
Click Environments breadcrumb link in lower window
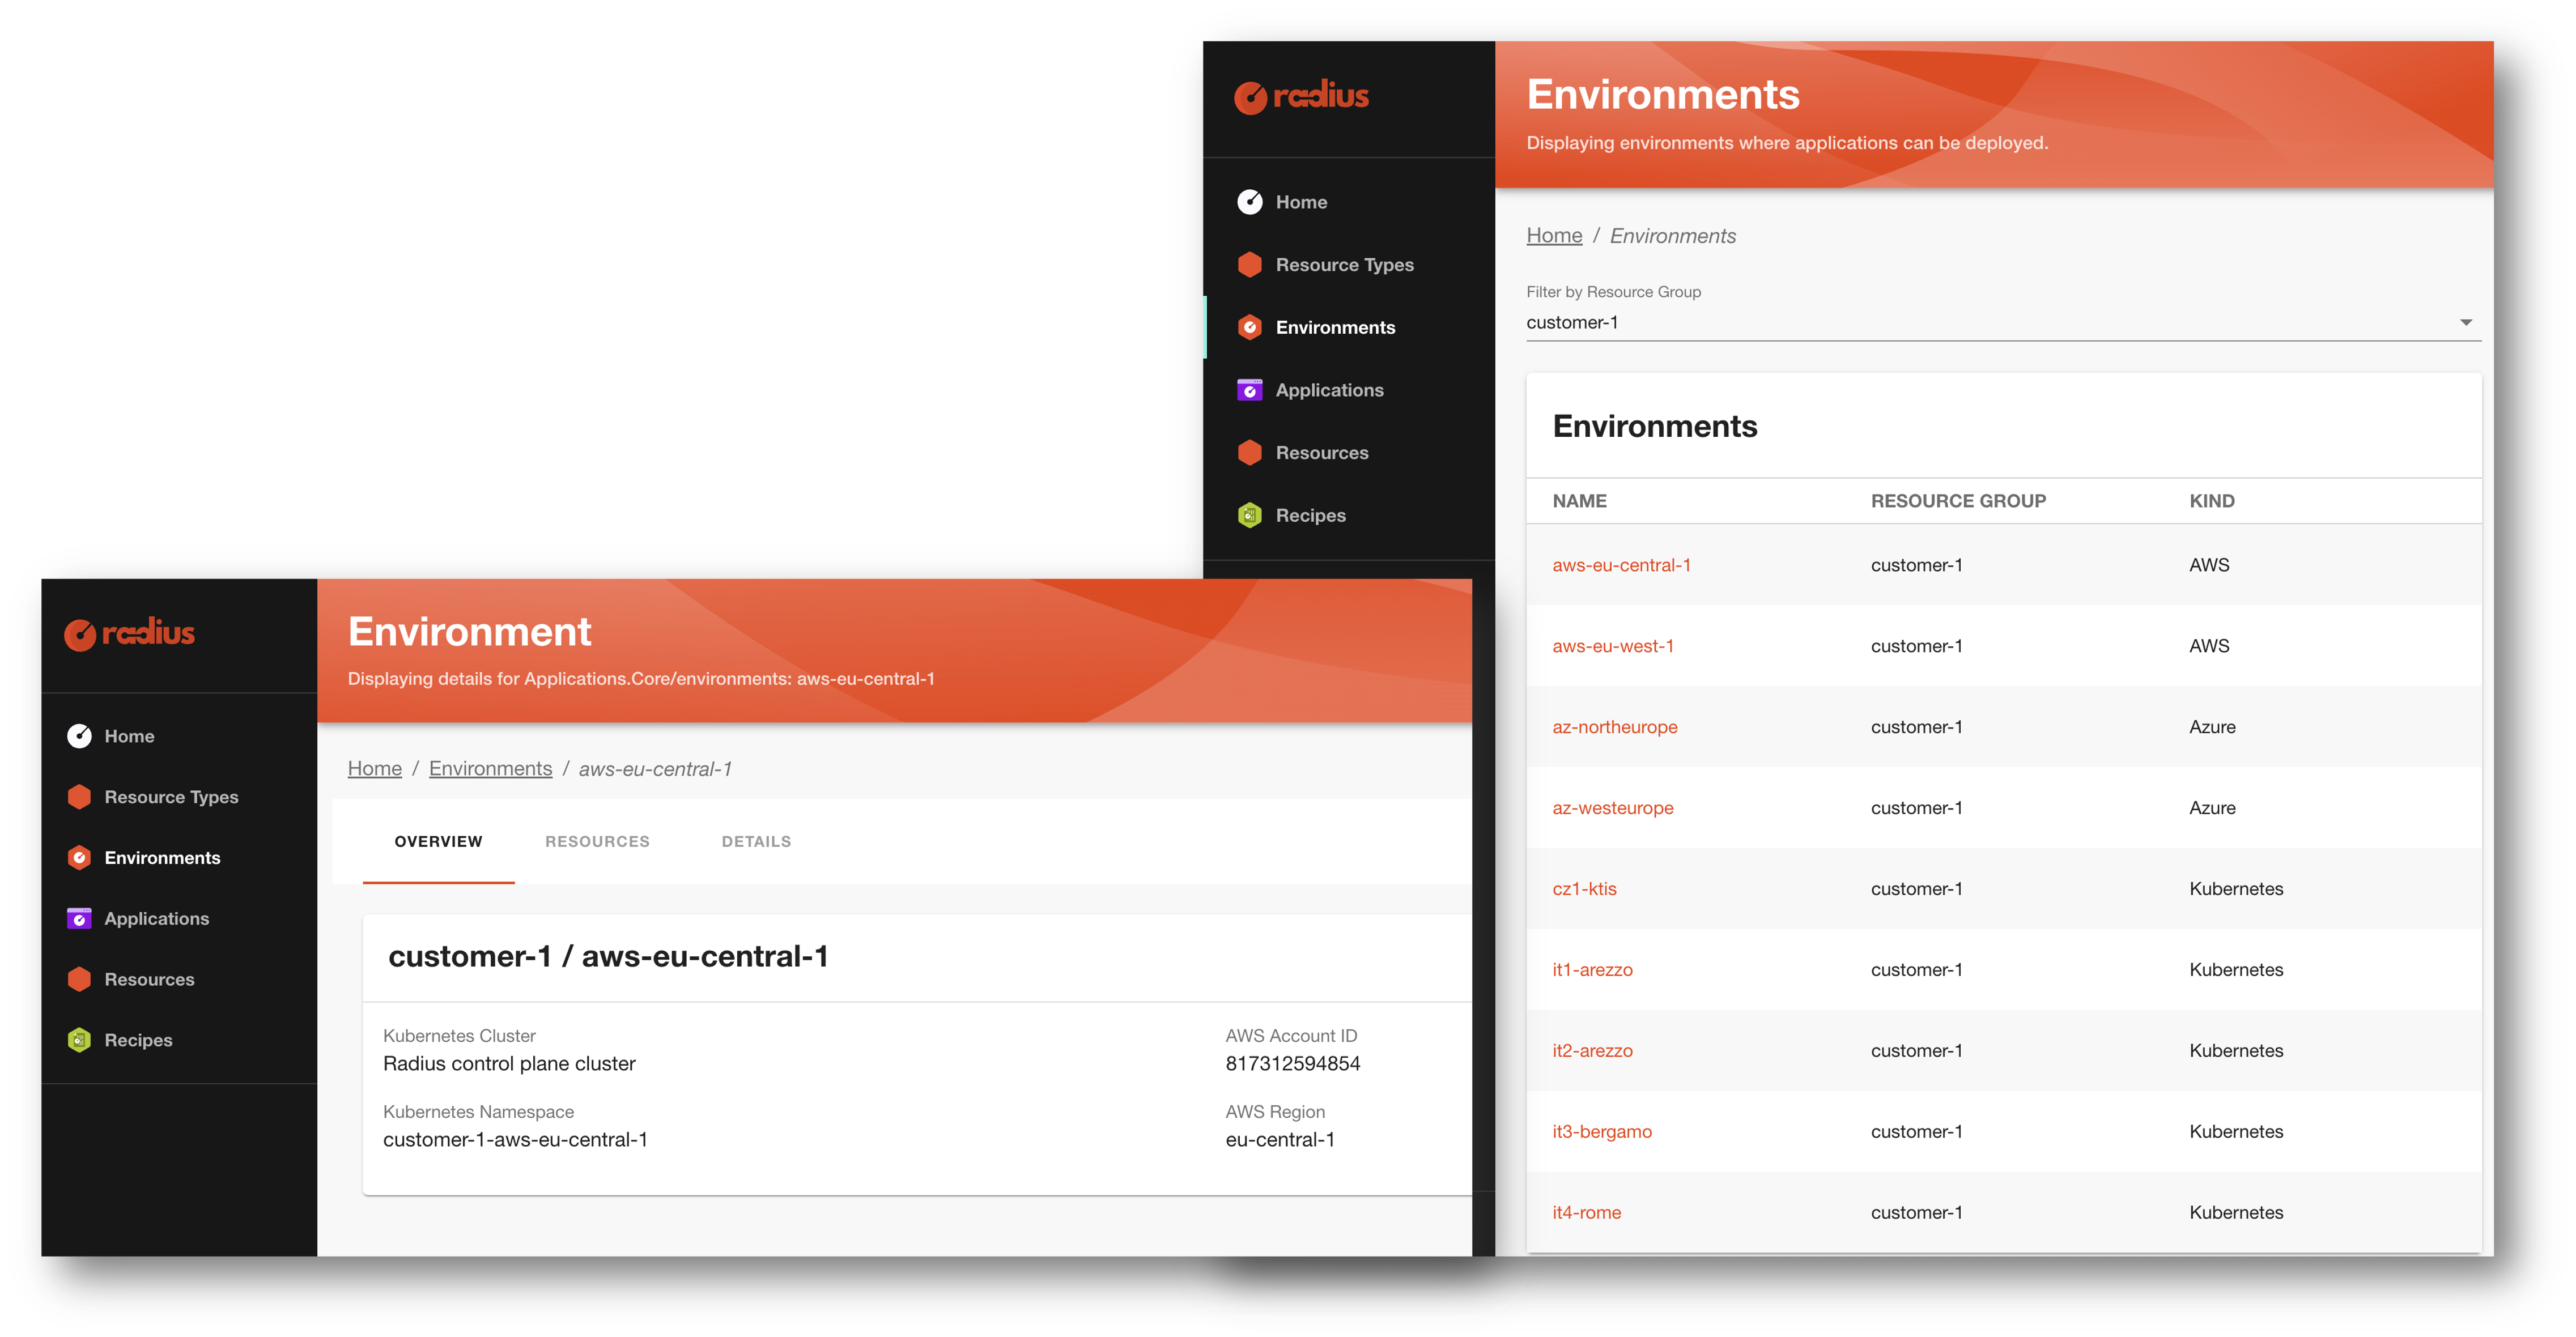490,768
